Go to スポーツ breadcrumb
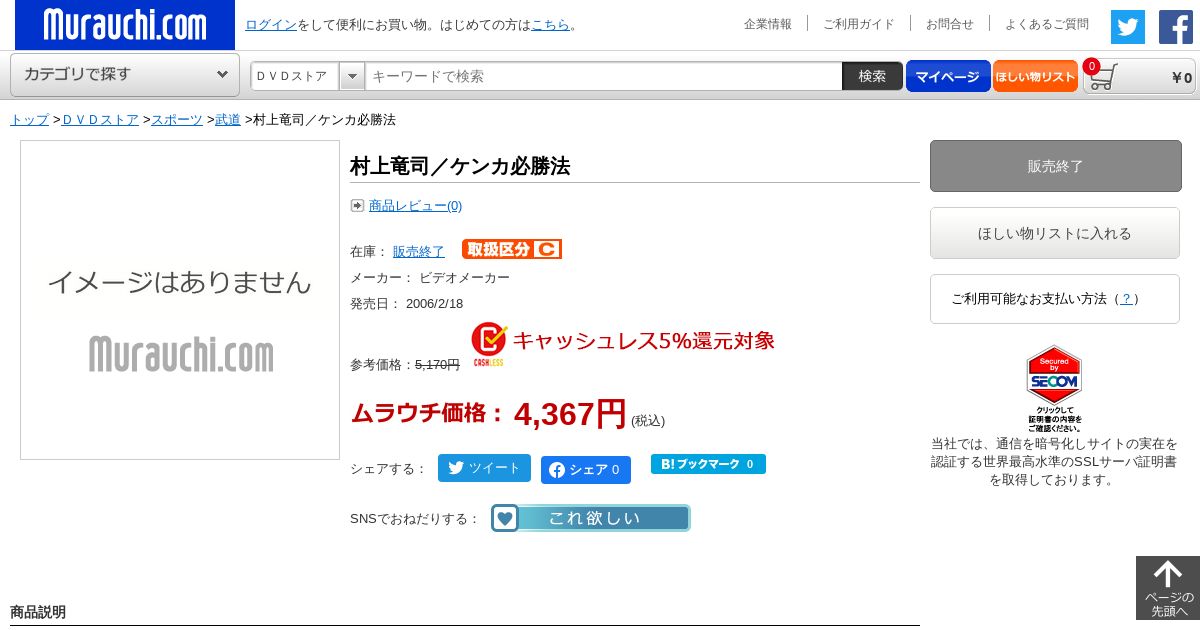This screenshot has height=630, width=1200. click(177, 119)
